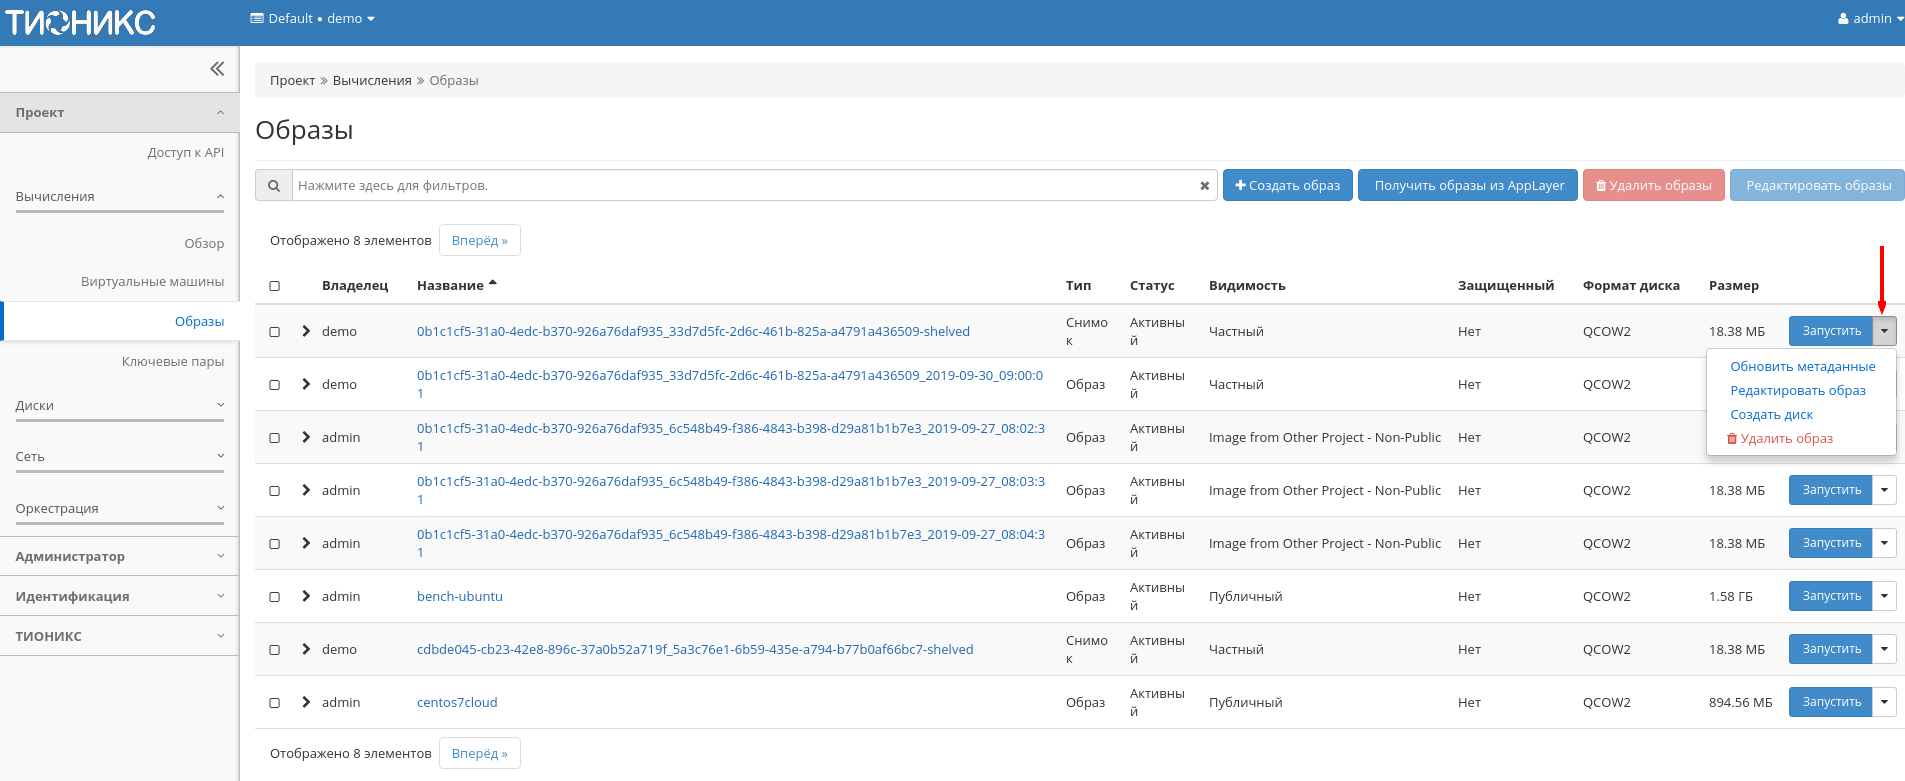Select Создать диск in the dropdown menu

click(1771, 415)
